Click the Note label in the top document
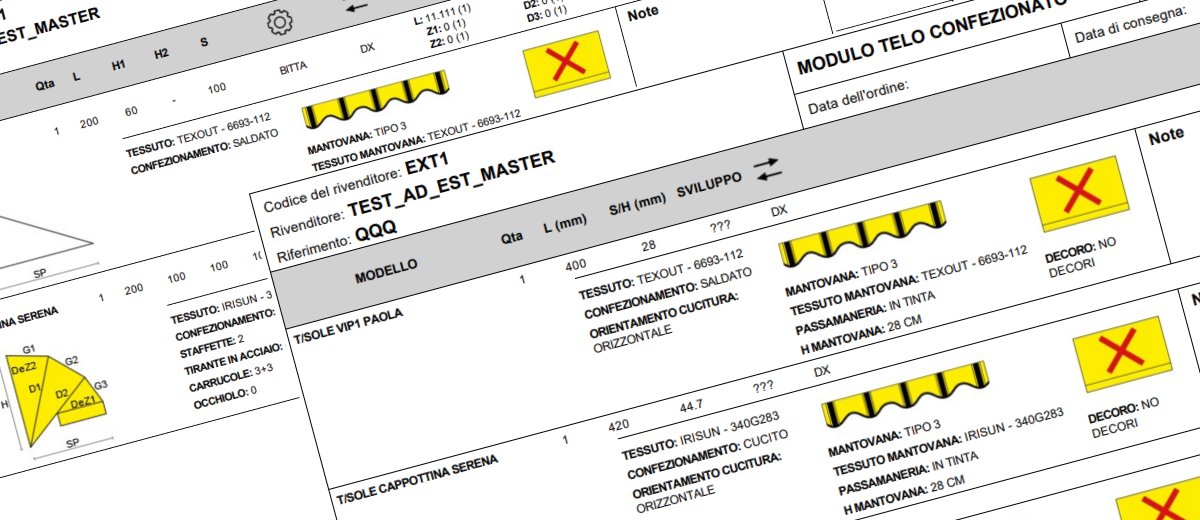Viewport: 1200px width, 520px height. point(645,15)
